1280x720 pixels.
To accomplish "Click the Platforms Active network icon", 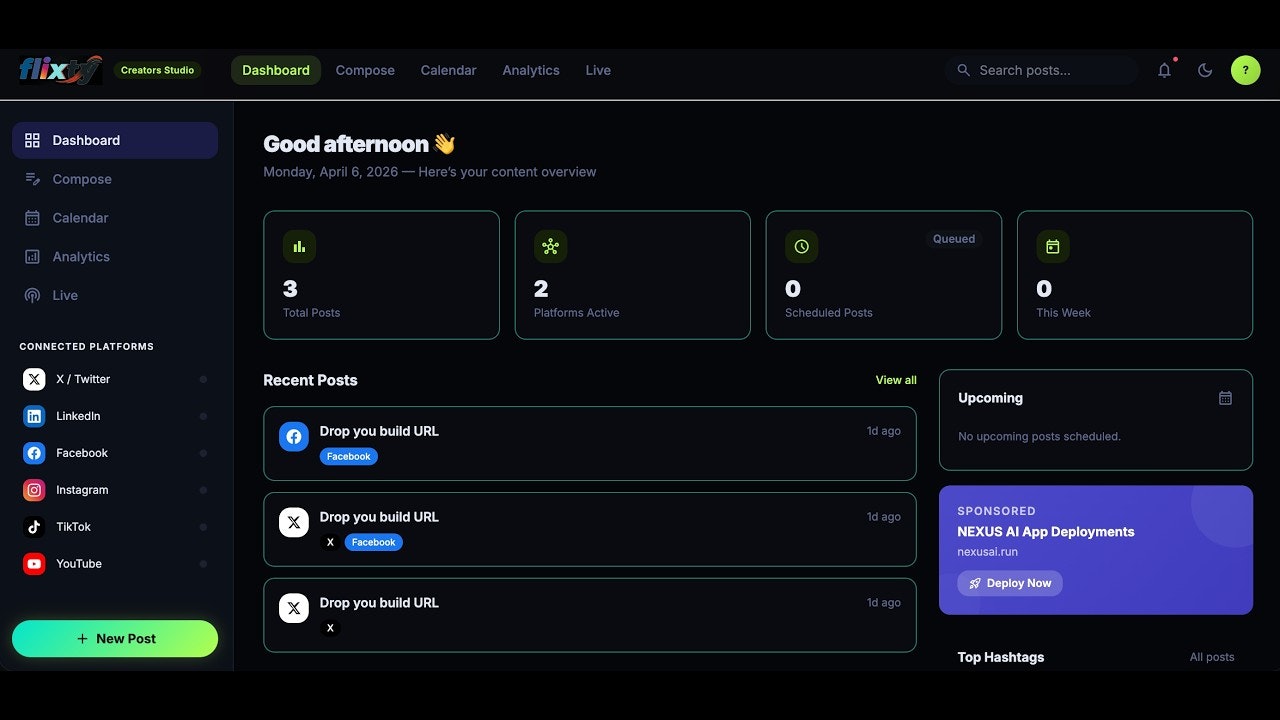I will tap(550, 246).
